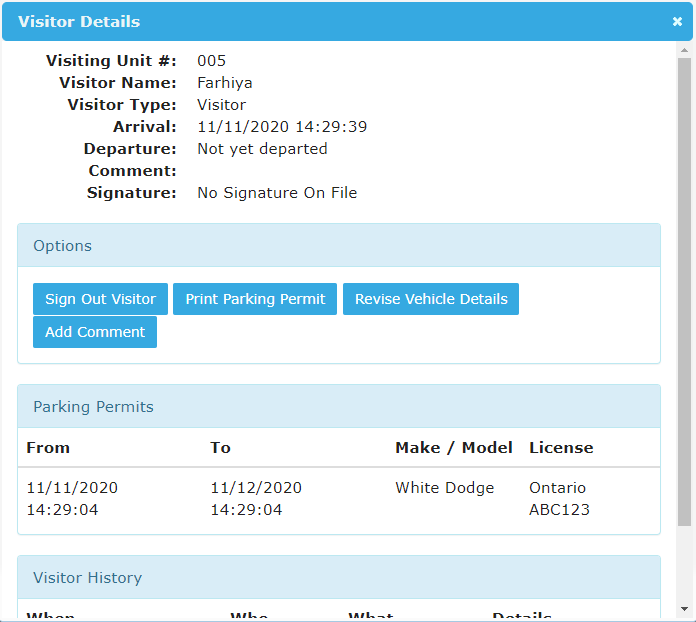Viewport: 696px width, 622px height.
Task: Open Revise Vehicle Details
Action: tap(430, 299)
